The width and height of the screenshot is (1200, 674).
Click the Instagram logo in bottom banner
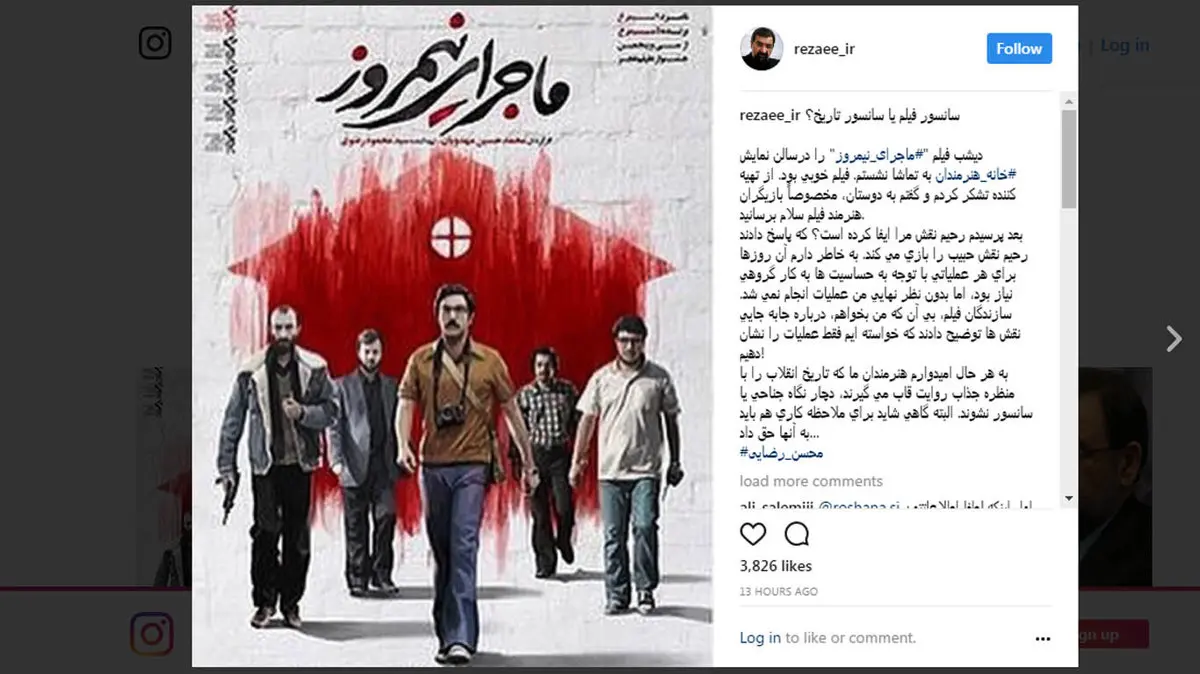[151, 634]
